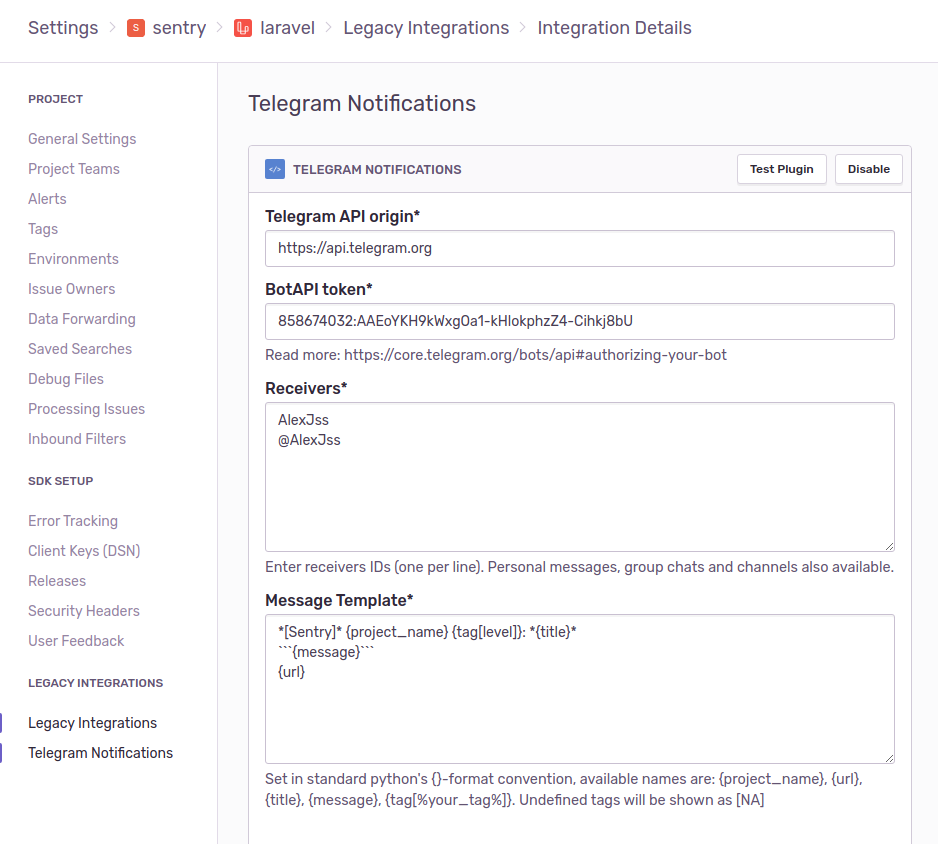Click the Telegram Notifications plugin code icon
Image resolution: width=938 pixels, height=844 pixels.
tap(275, 169)
